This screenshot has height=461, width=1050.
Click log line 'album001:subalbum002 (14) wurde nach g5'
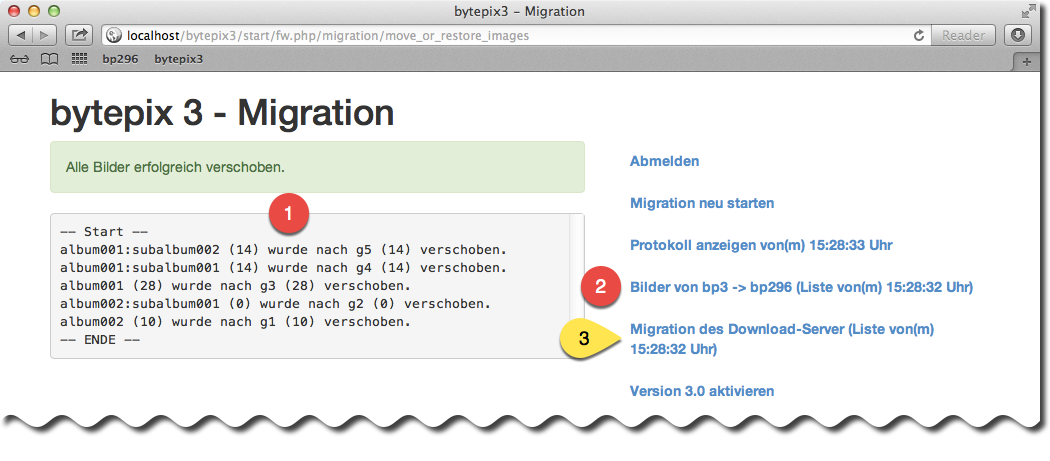click(x=283, y=250)
